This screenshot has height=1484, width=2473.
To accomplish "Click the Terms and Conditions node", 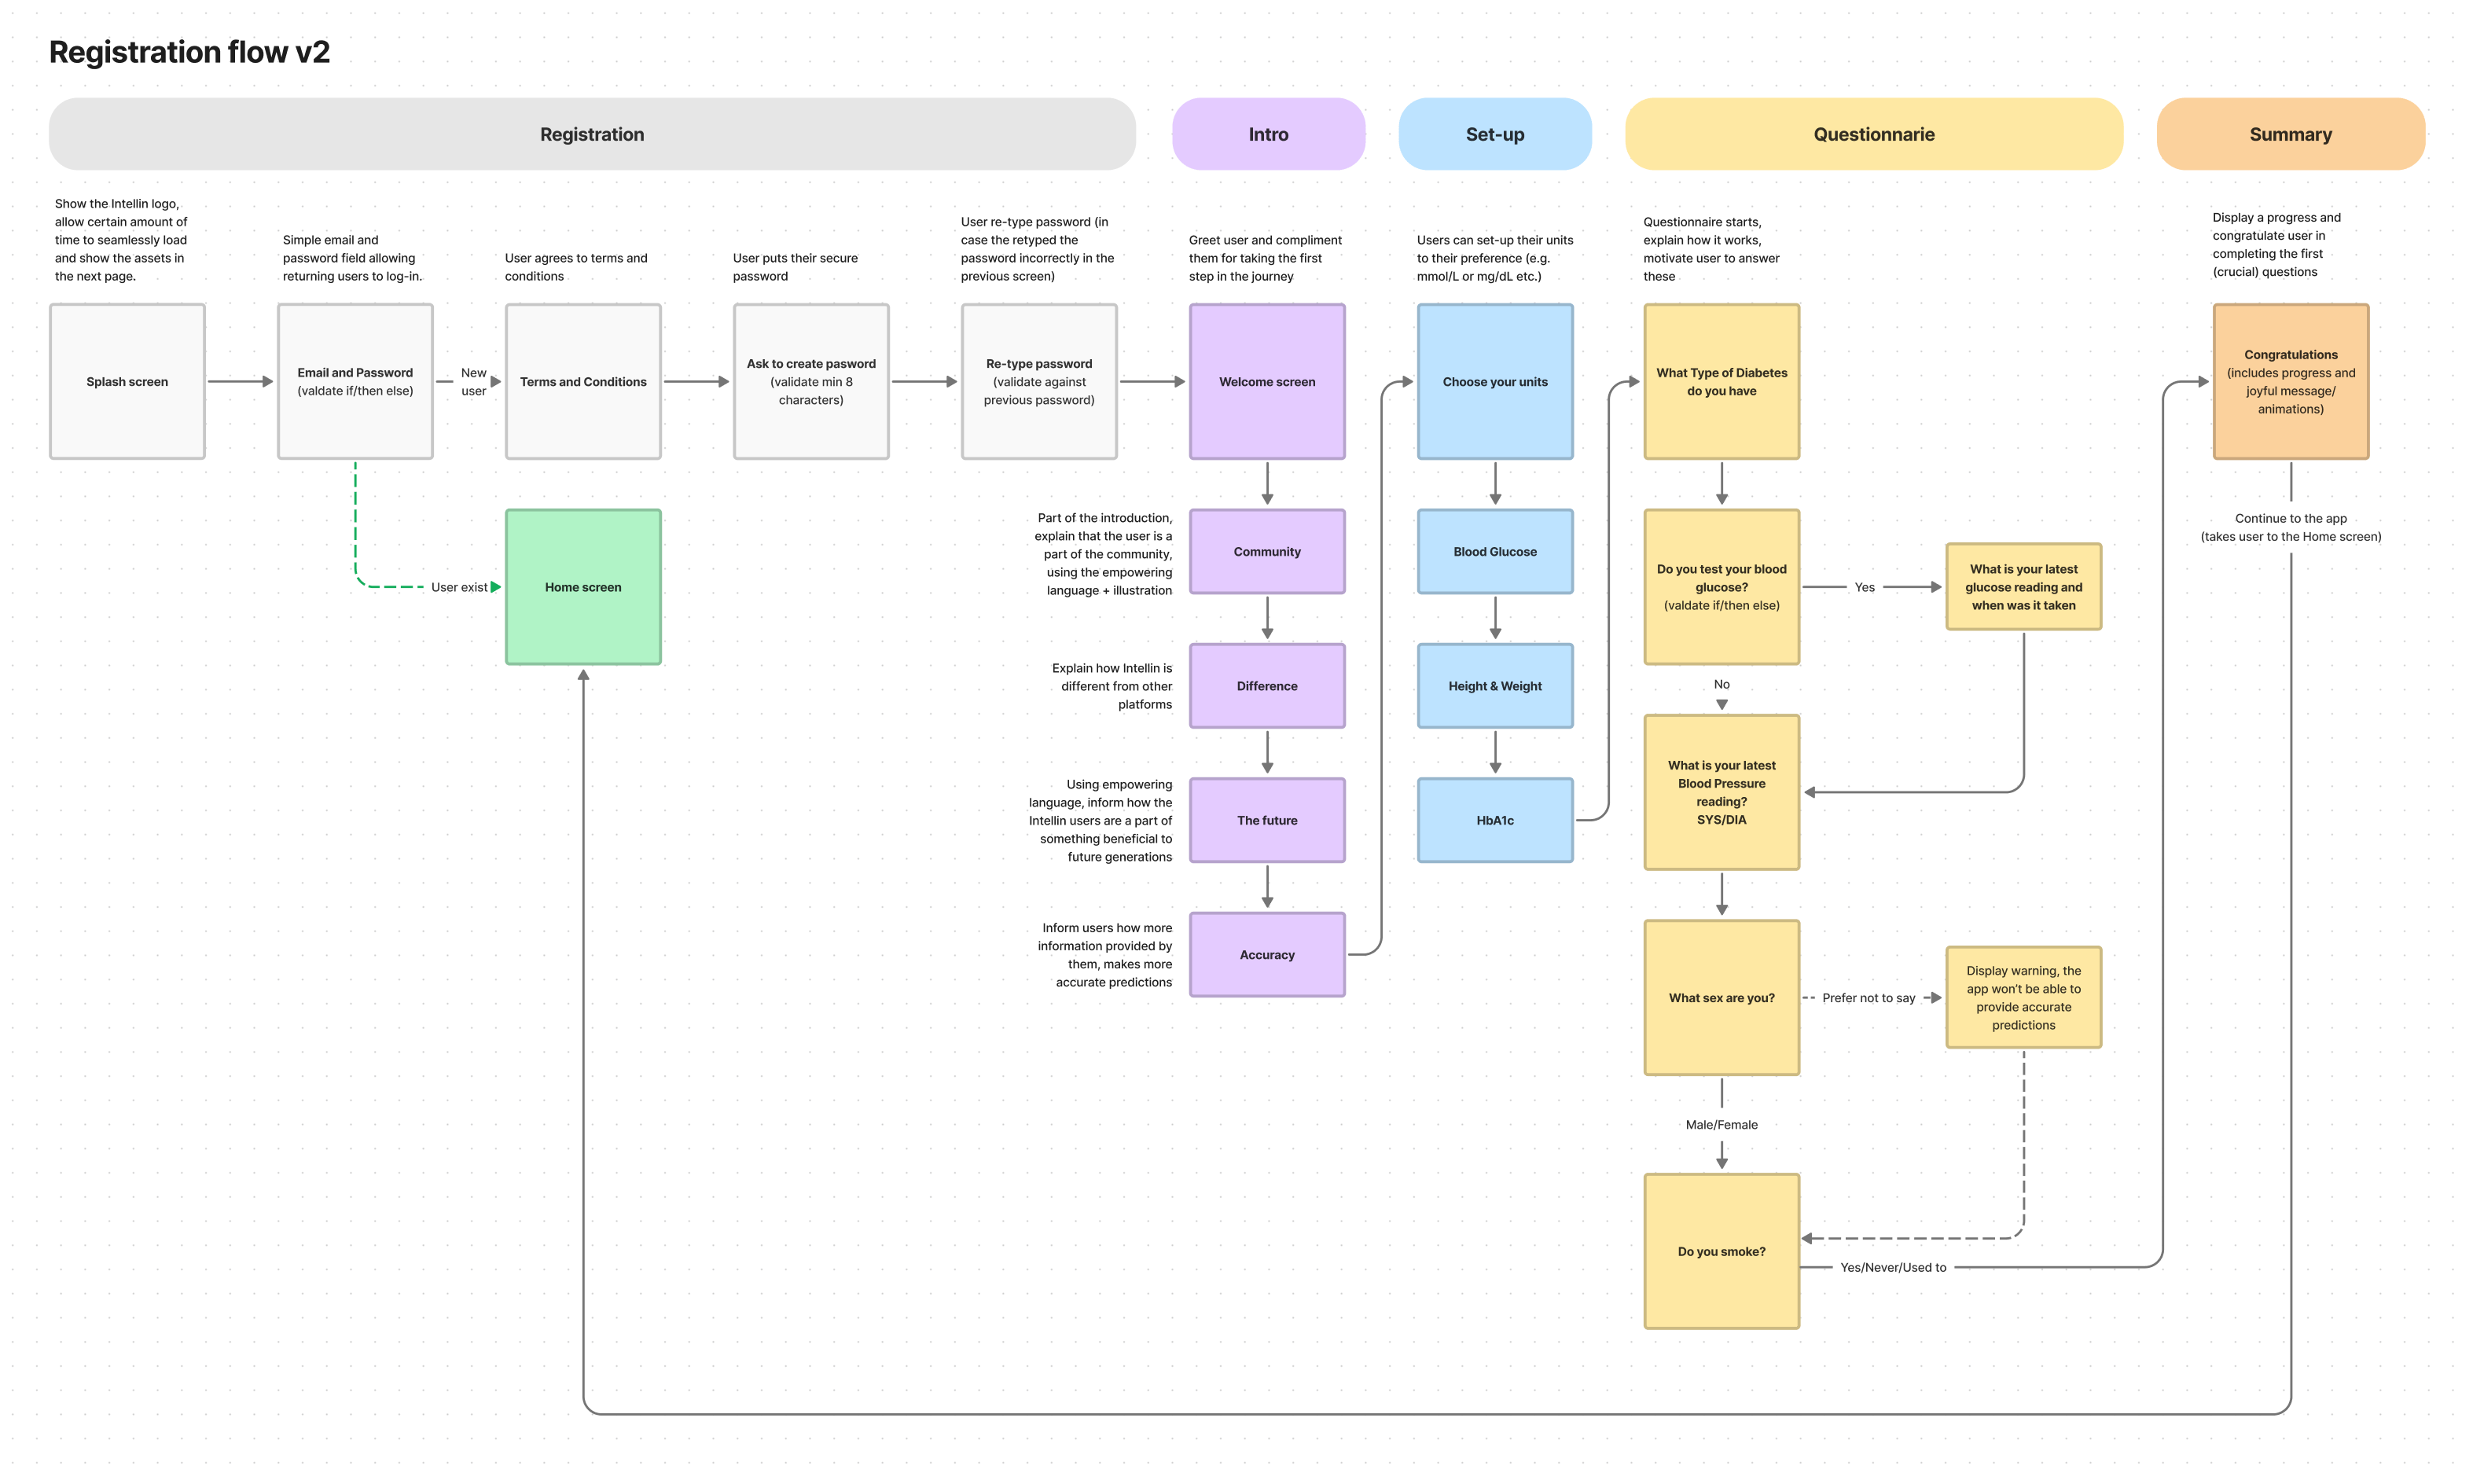I will click(x=583, y=380).
